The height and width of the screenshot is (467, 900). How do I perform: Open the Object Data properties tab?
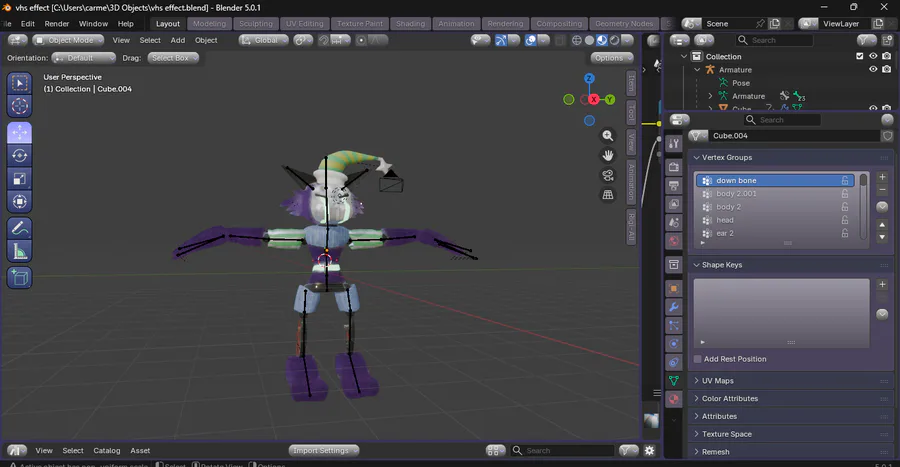674,380
